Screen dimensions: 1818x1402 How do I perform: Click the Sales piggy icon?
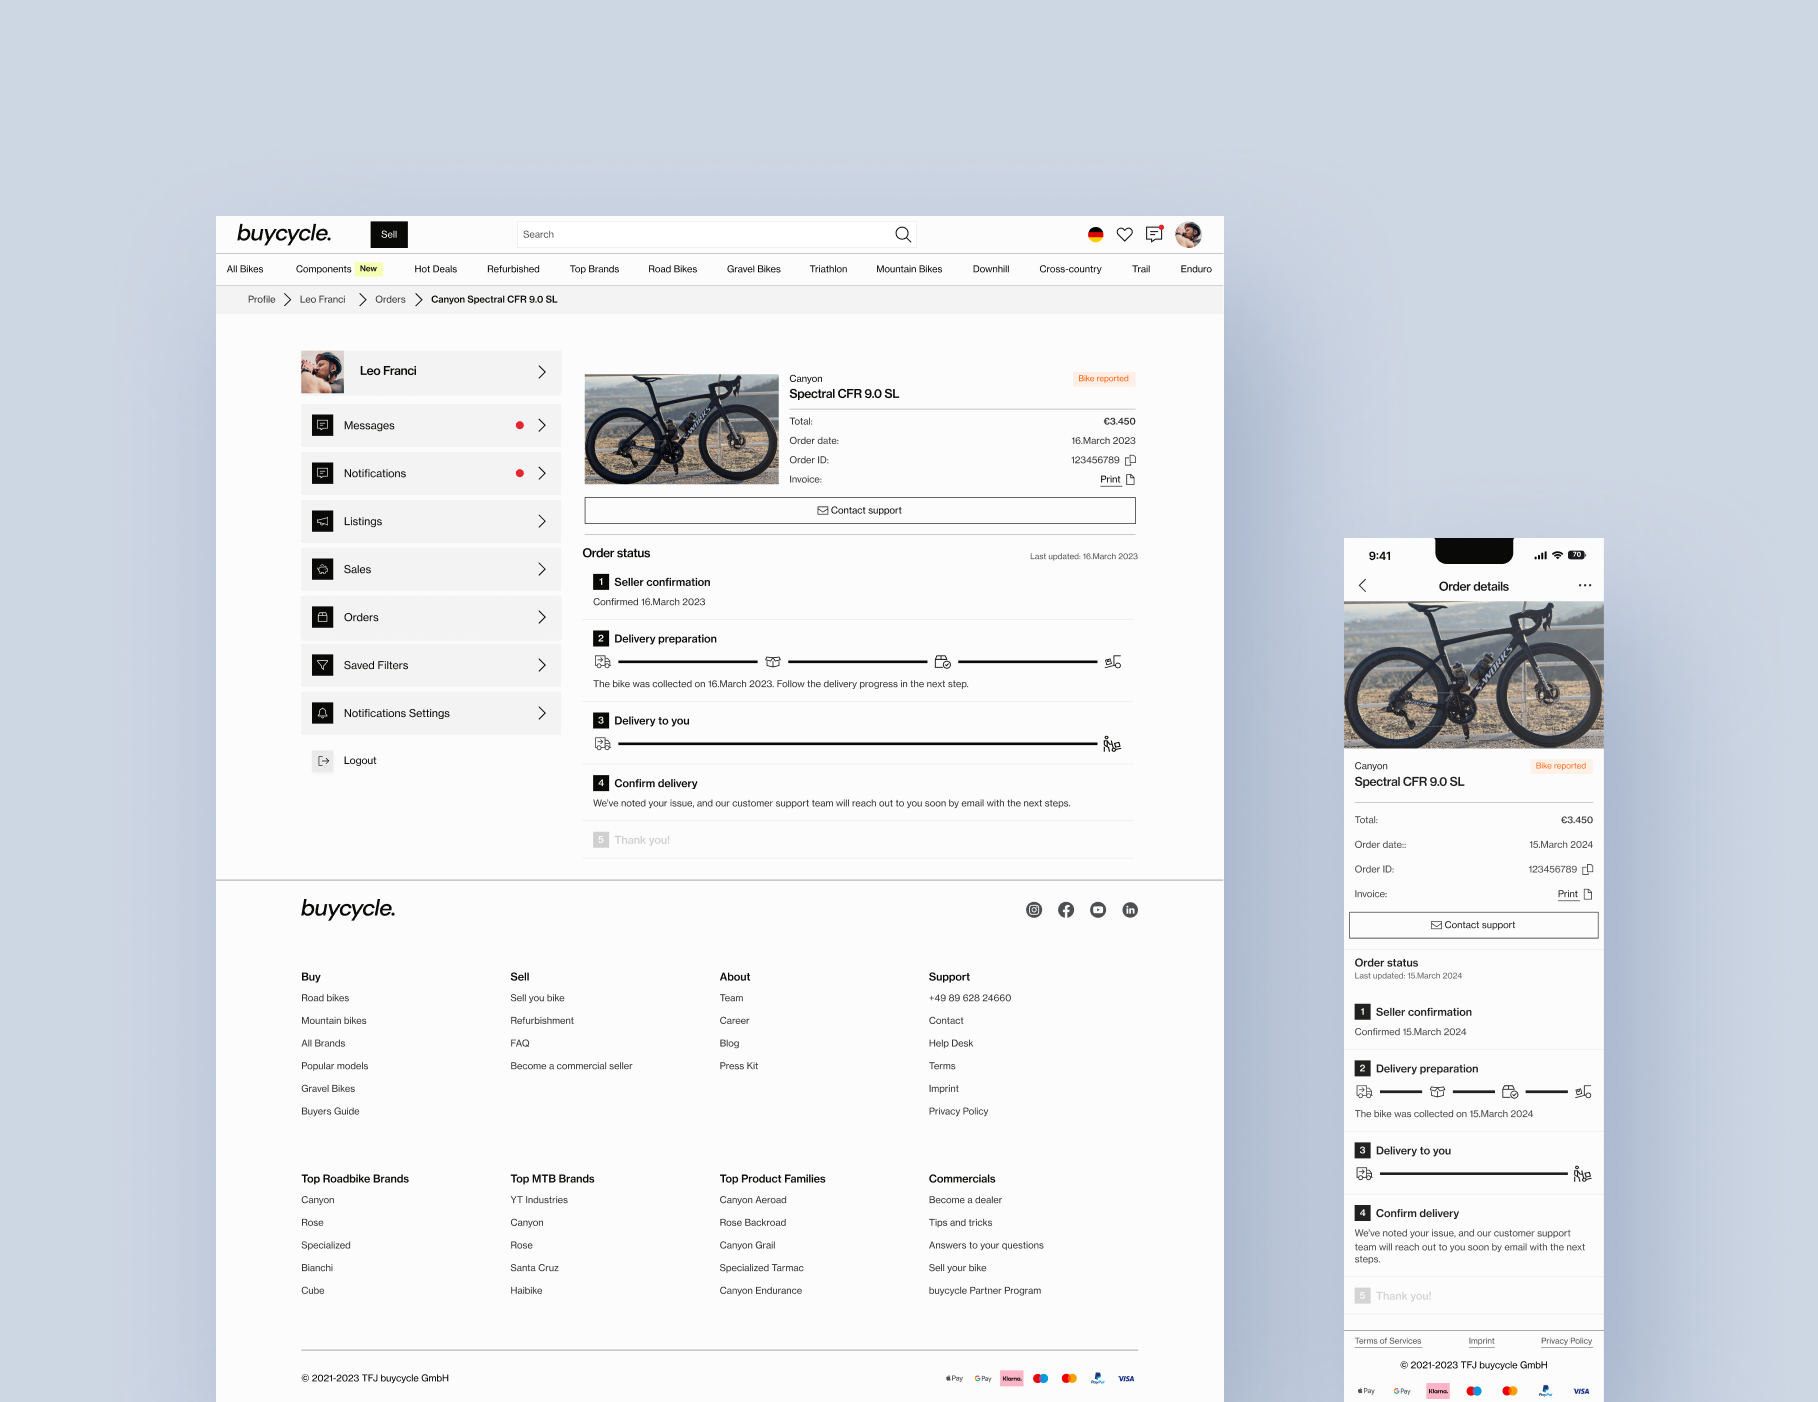pyautogui.click(x=323, y=569)
